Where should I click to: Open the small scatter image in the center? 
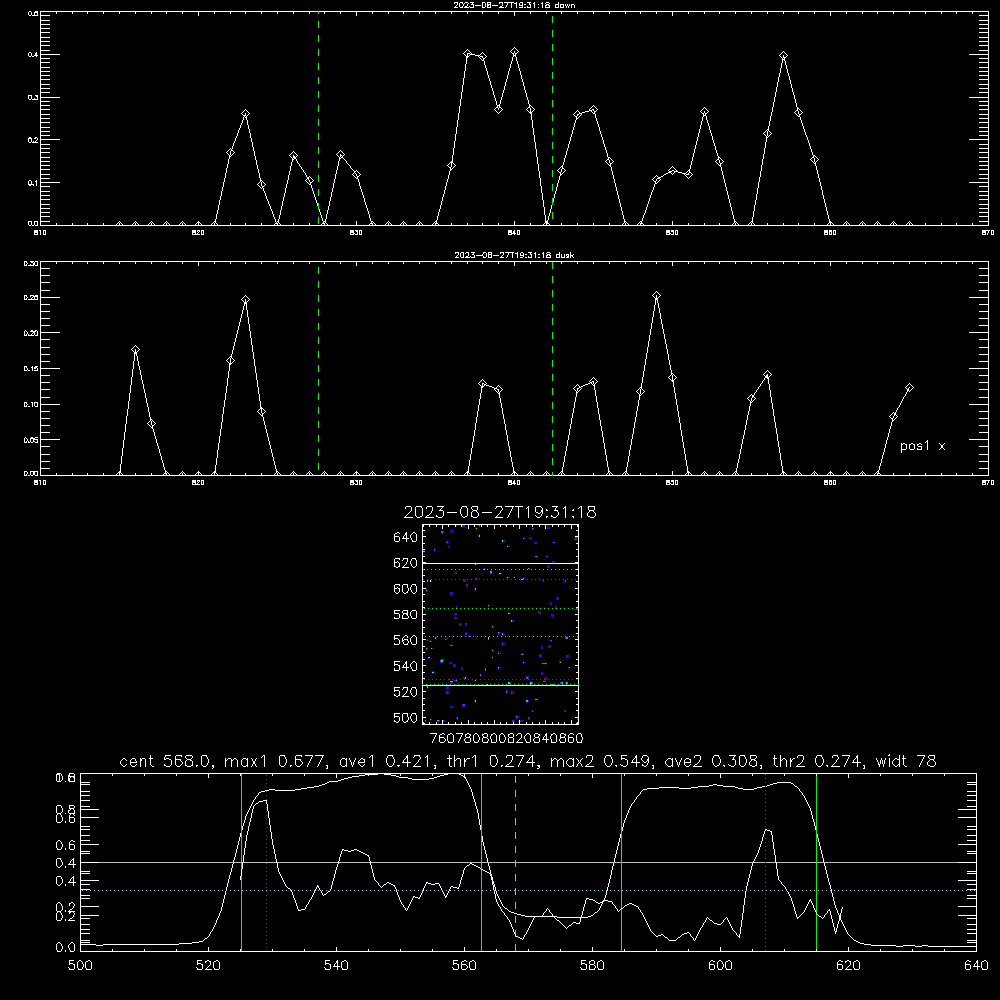click(x=500, y=624)
